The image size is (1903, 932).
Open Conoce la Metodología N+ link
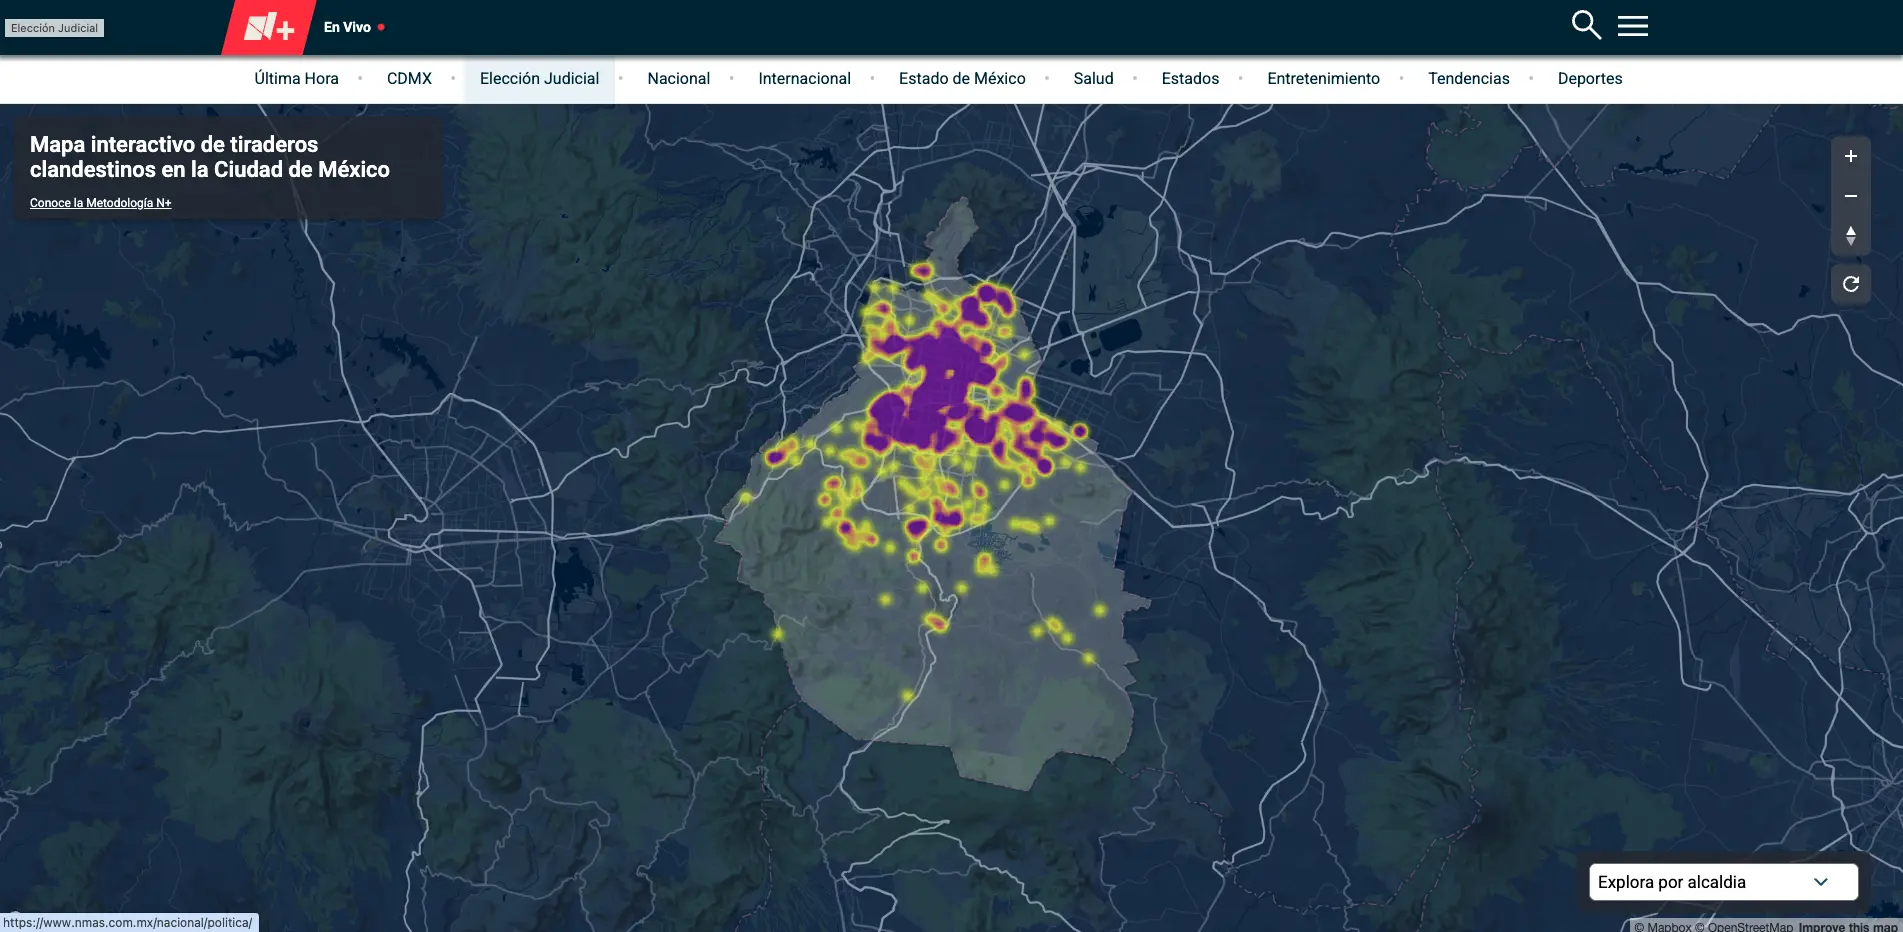pos(100,203)
